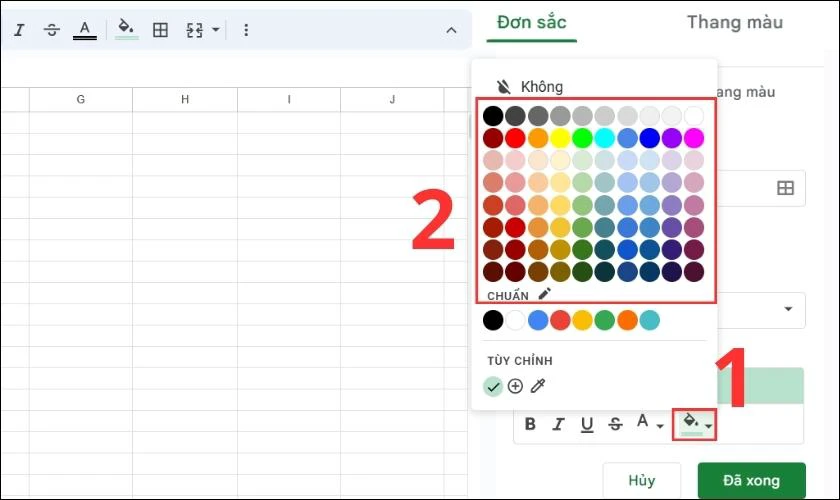The image size is (840, 500).
Task: Click the Underline button in the format row
Action: [587, 424]
